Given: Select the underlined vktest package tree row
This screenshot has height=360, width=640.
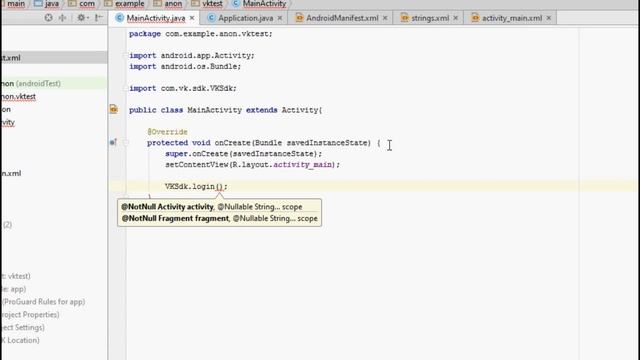Looking at the screenshot, I should tap(18, 97).
